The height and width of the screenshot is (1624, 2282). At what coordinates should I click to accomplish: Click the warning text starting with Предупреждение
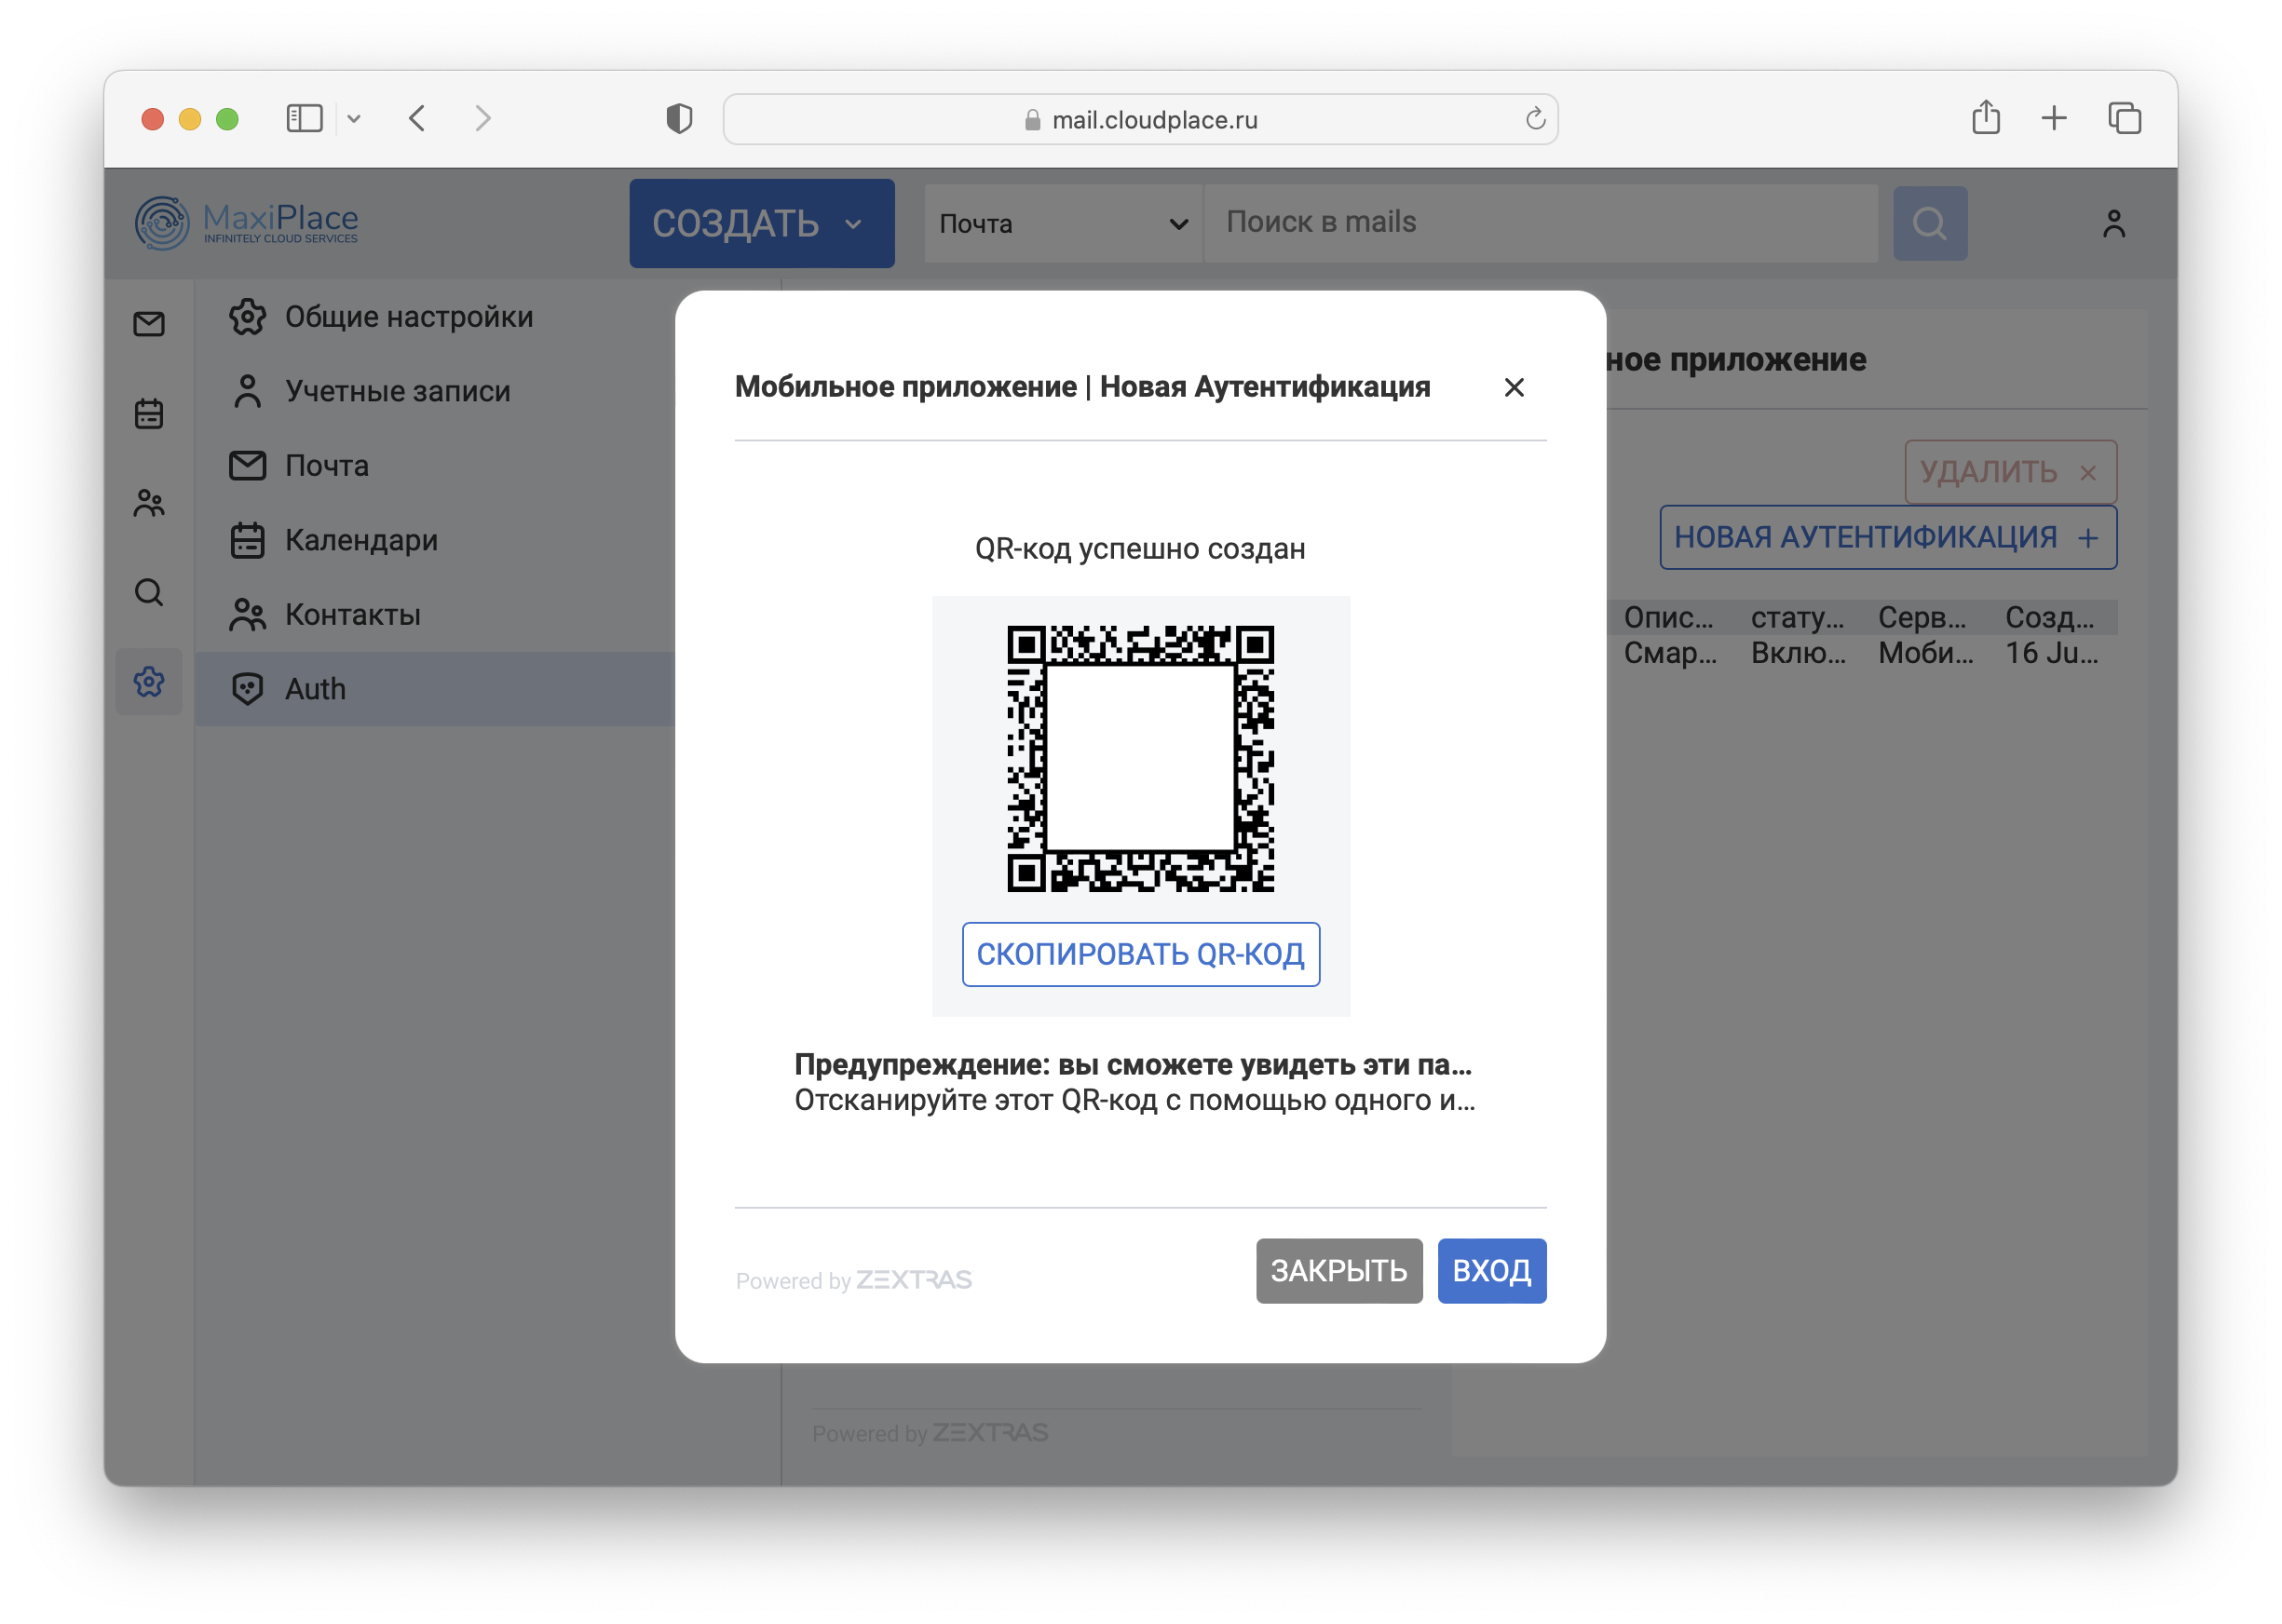click(x=1132, y=1064)
